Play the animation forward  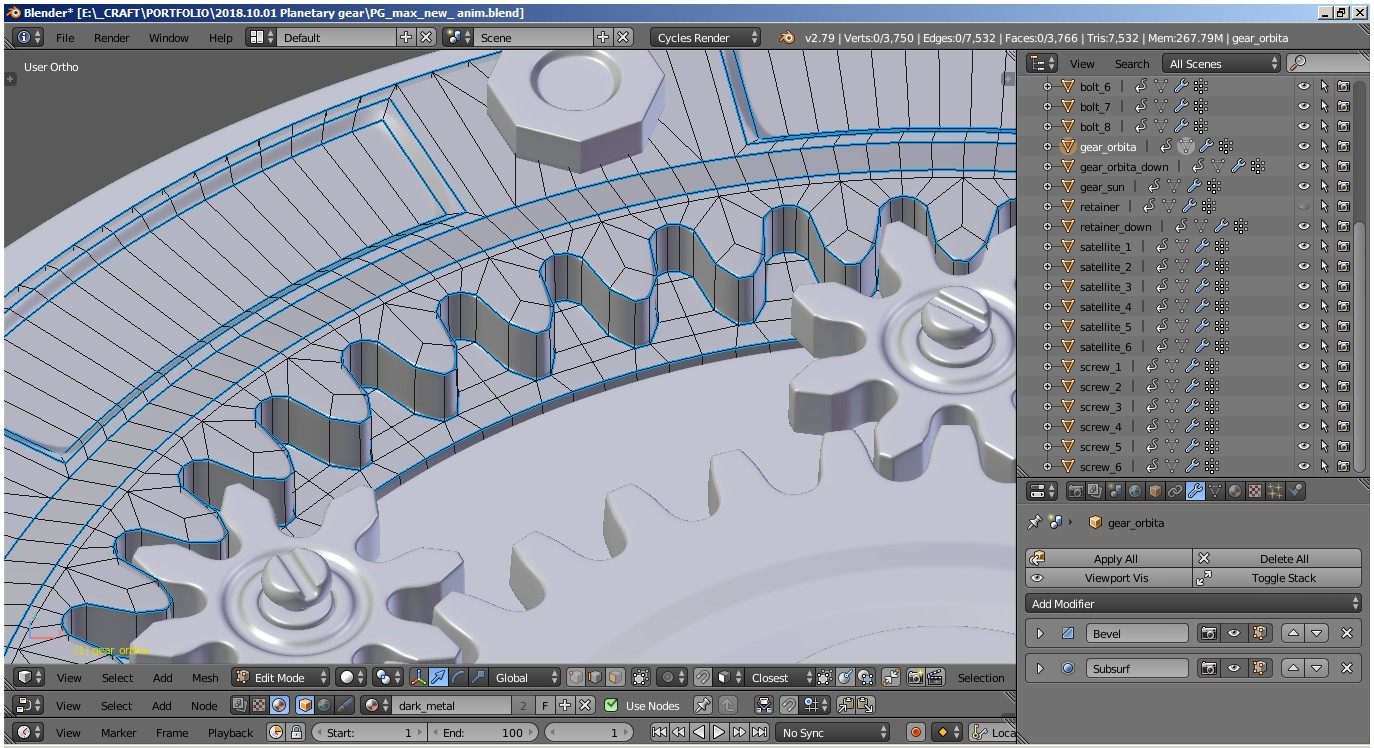point(719,732)
